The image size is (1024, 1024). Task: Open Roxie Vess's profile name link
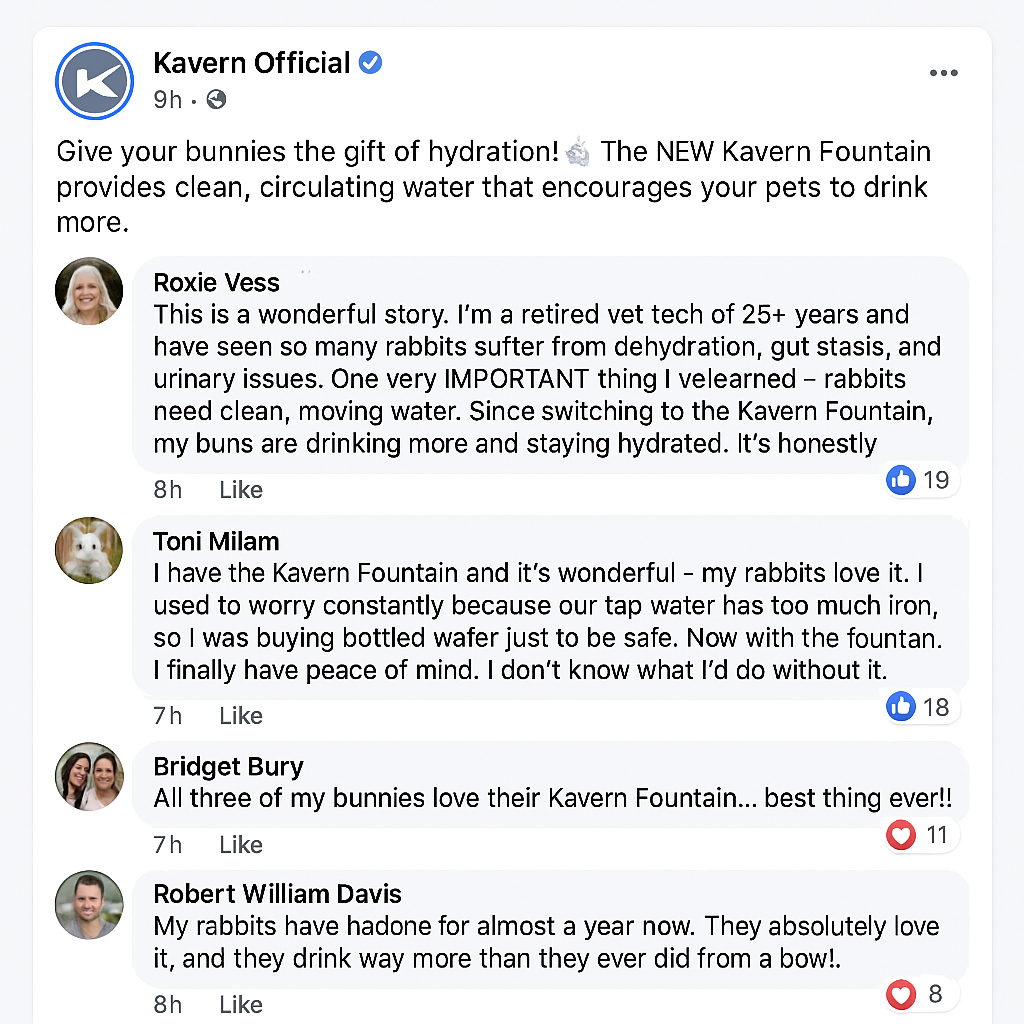(216, 282)
